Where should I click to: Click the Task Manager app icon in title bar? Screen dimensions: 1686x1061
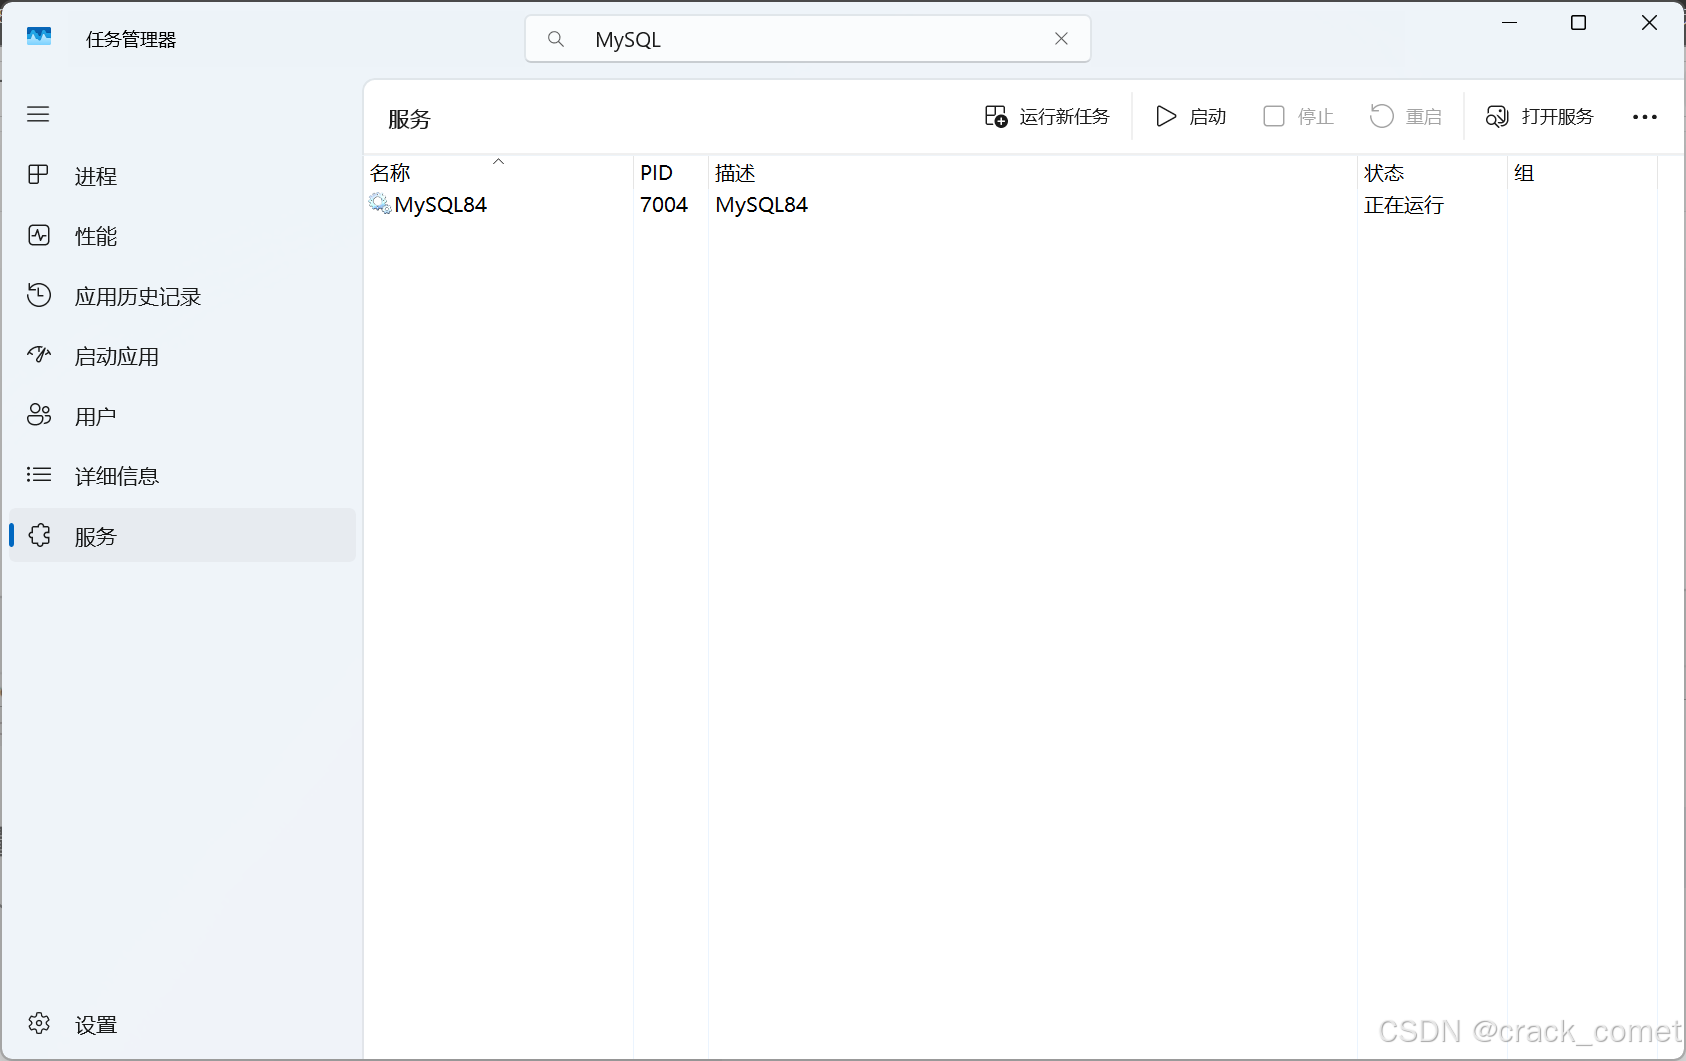[39, 37]
